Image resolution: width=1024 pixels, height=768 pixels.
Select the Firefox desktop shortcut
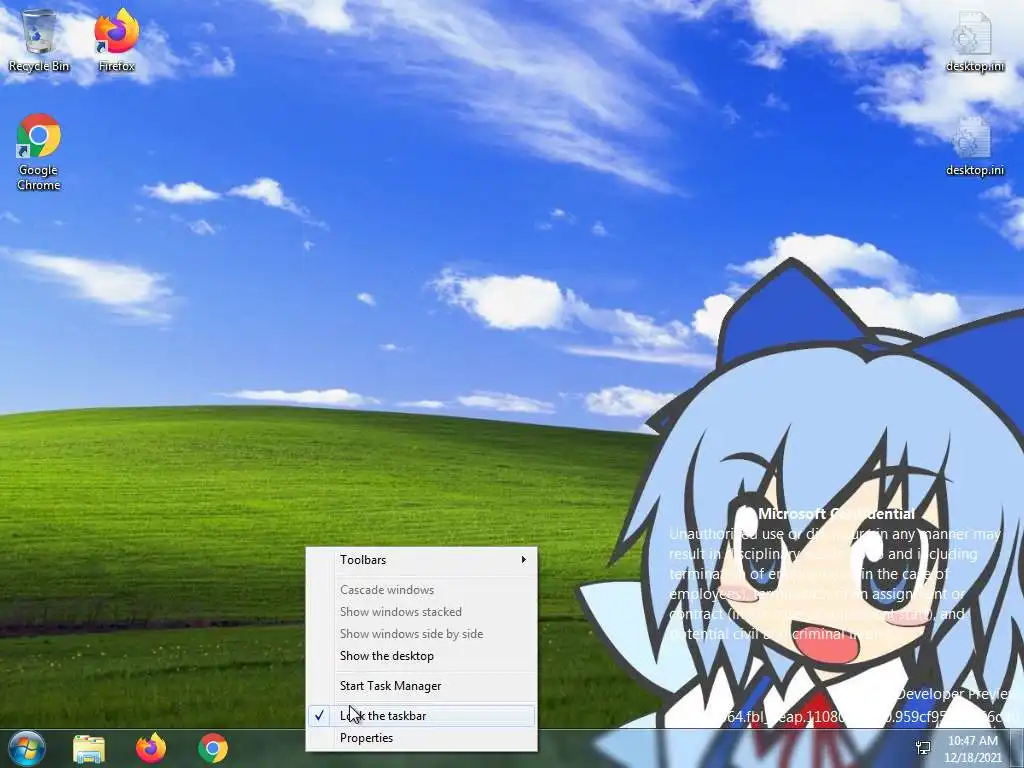pyautogui.click(x=117, y=40)
